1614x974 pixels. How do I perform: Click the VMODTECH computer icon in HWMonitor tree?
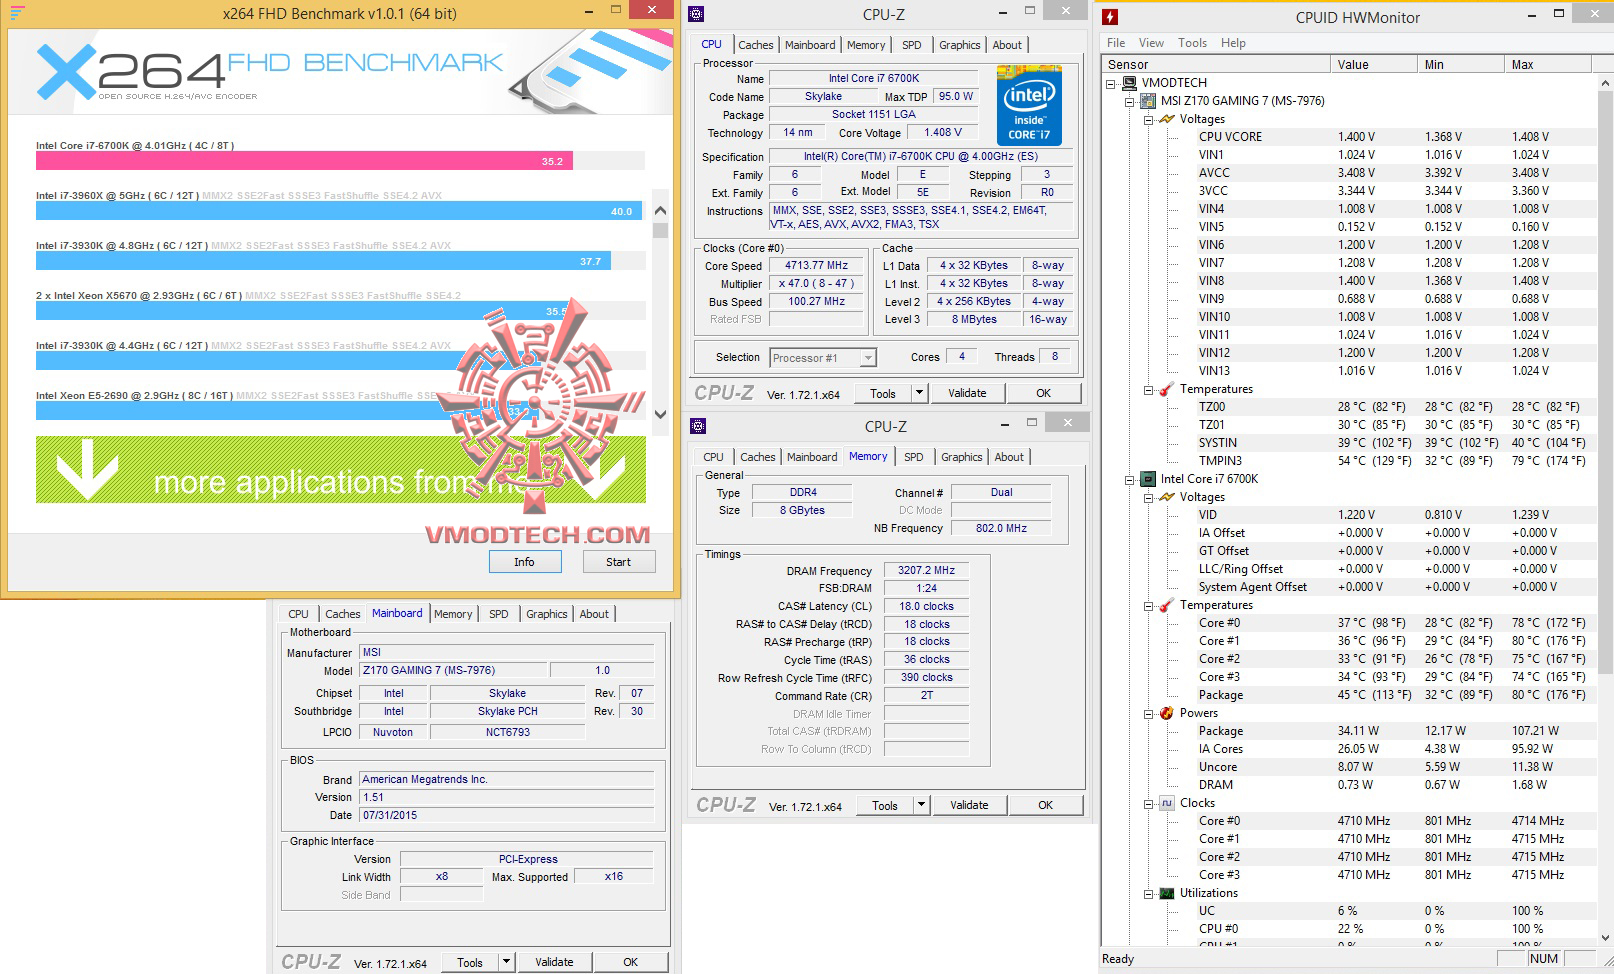(x=1130, y=83)
